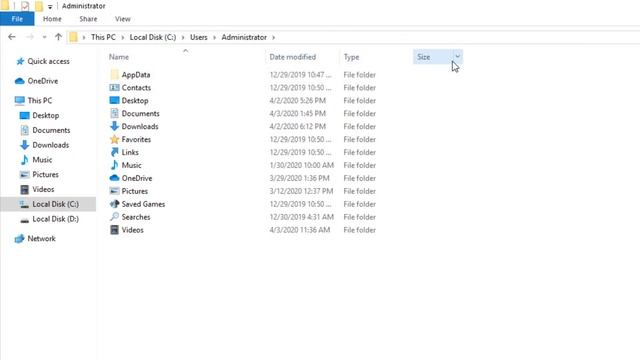The image size is (640, 360).
Task: Click the OneDrive cloud icon in sidebar
Action: pyautogui.click(x=20, y=81)
